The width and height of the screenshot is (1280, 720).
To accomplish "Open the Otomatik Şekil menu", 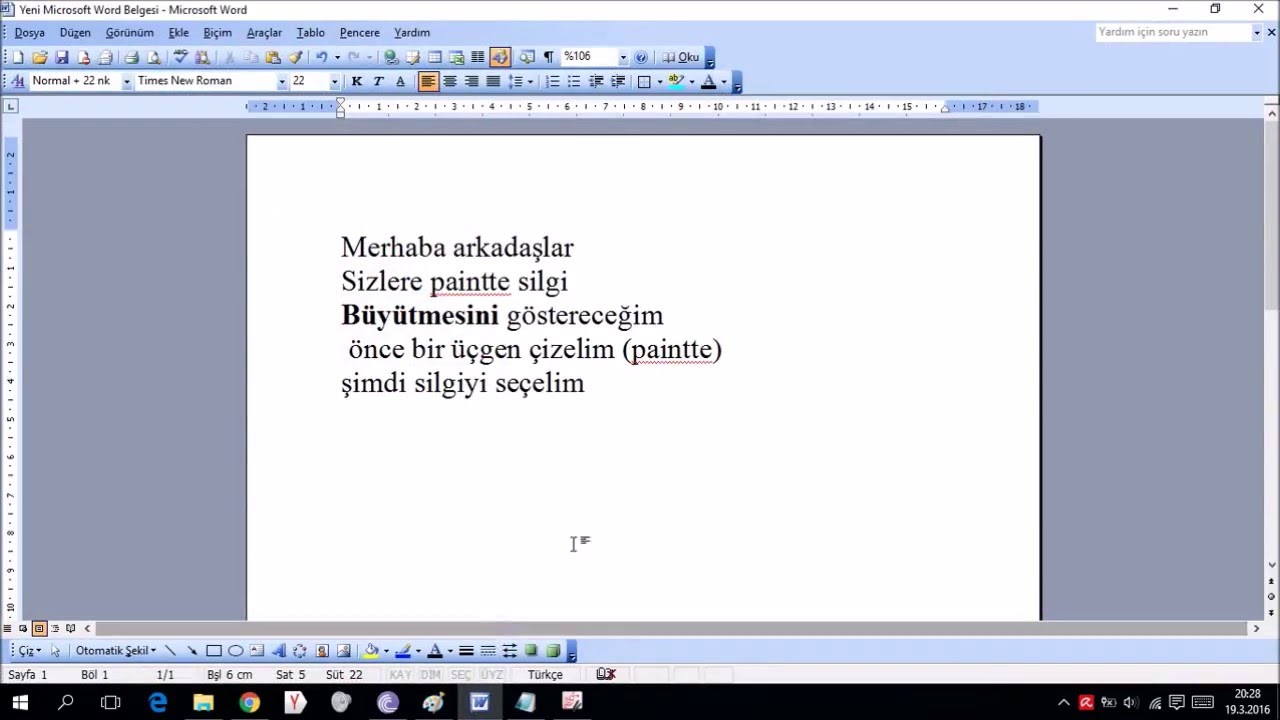I will tap(116, 651).
